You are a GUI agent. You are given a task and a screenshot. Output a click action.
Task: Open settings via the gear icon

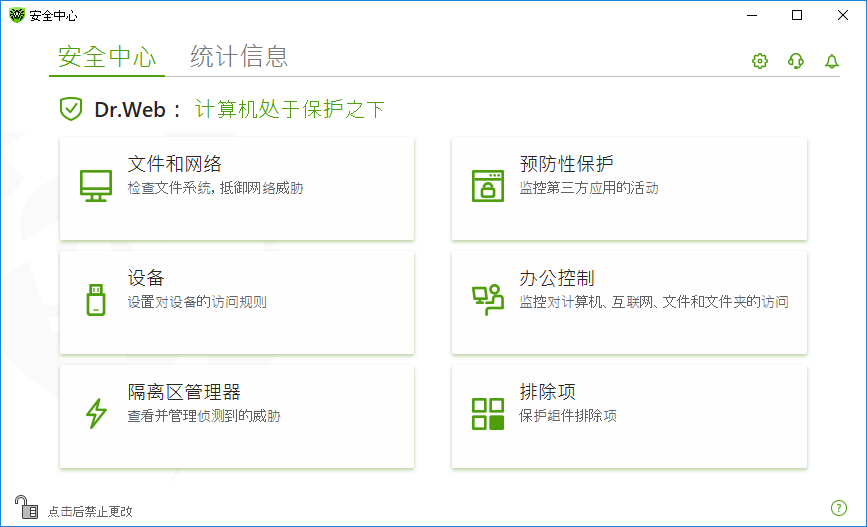pyautogui.click(x=760, y=61)
